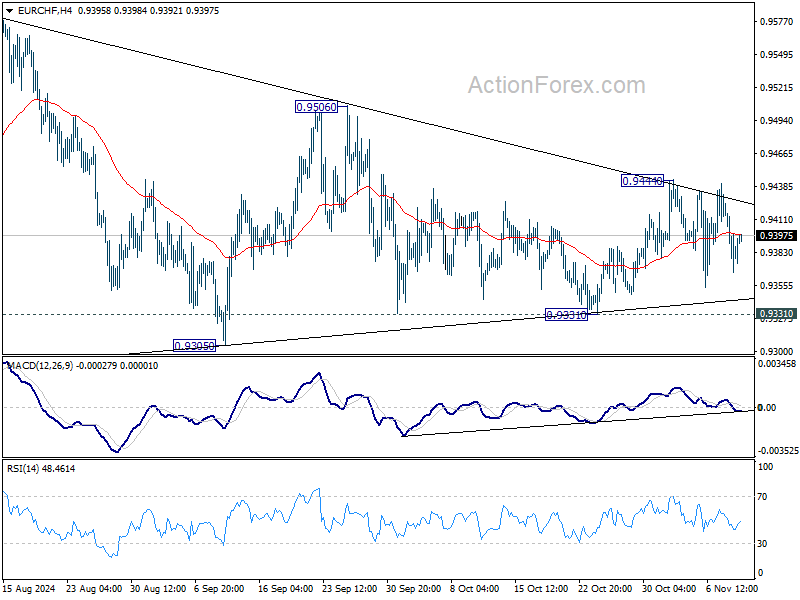Viewport: 800px width, 600px height.
Task: Select the 0.95060 price label
Action: click(x=316, y=107)
